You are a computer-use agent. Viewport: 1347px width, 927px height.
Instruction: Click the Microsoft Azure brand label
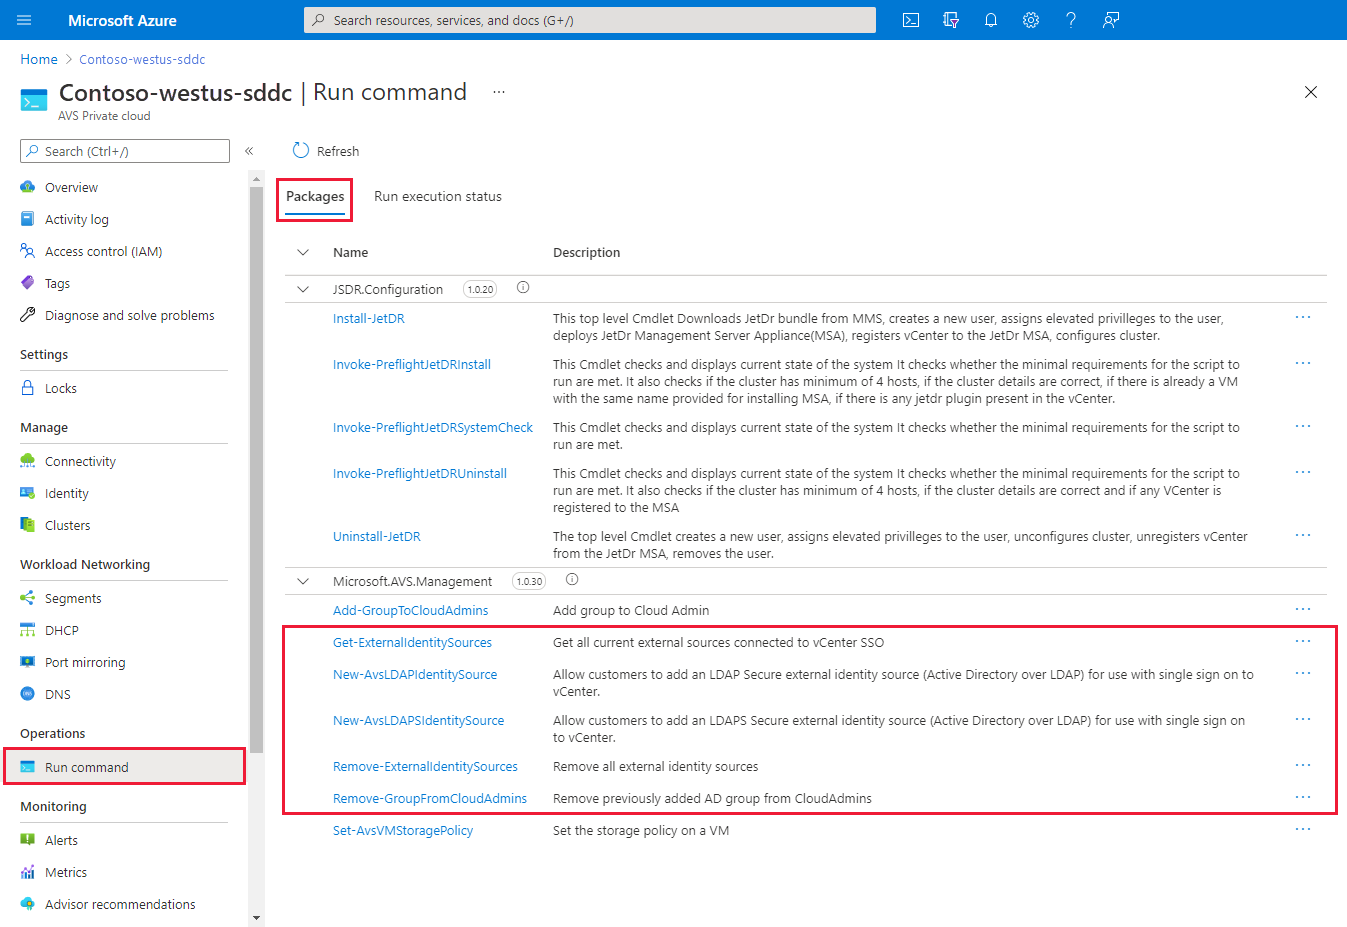[x=122, y=20]
